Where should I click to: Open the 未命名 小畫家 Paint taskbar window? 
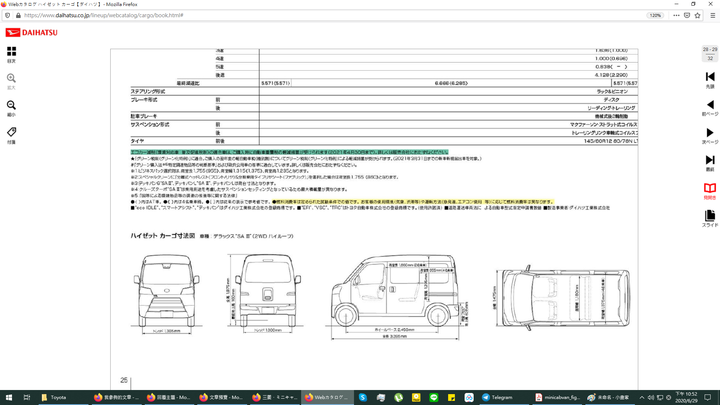(609, 398)
